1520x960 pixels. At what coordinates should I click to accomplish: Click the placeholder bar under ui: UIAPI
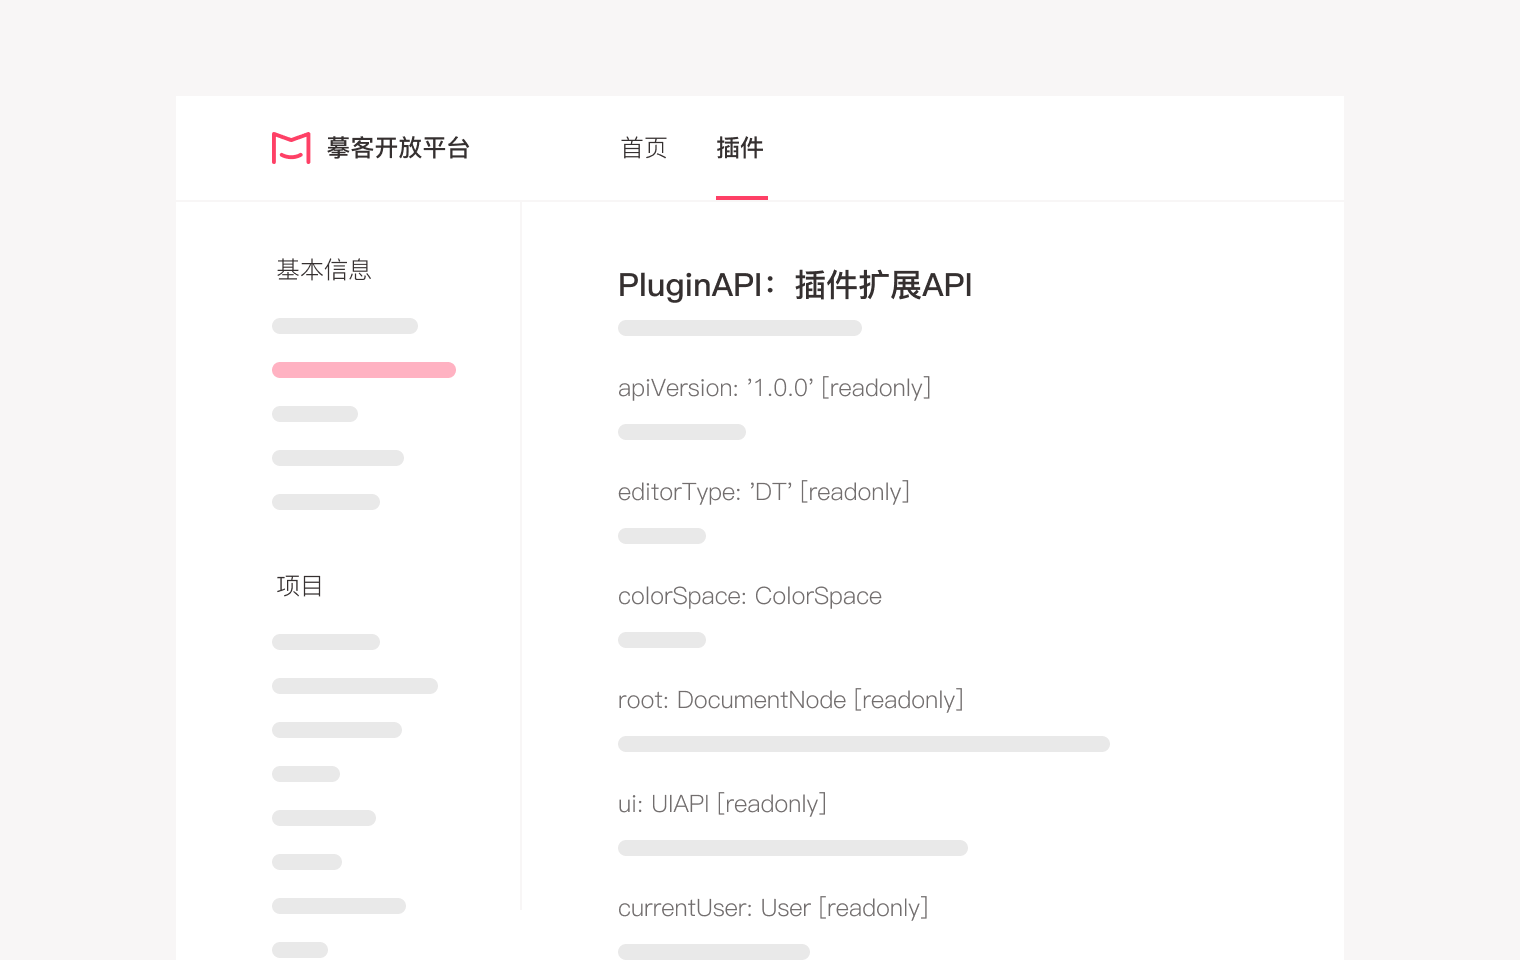793,848
